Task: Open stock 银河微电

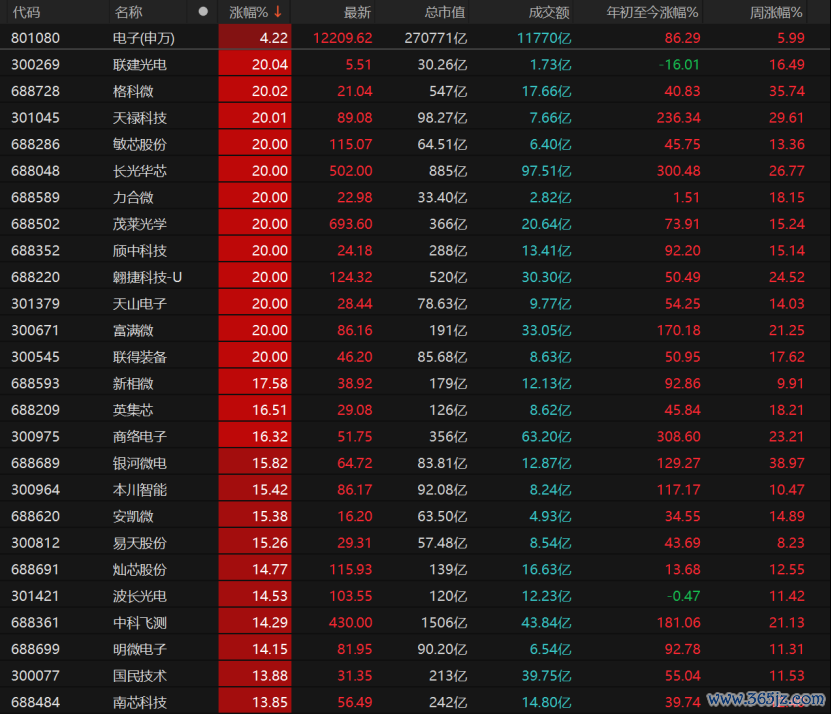Action: pyautogui.click(x=140, y=463)
